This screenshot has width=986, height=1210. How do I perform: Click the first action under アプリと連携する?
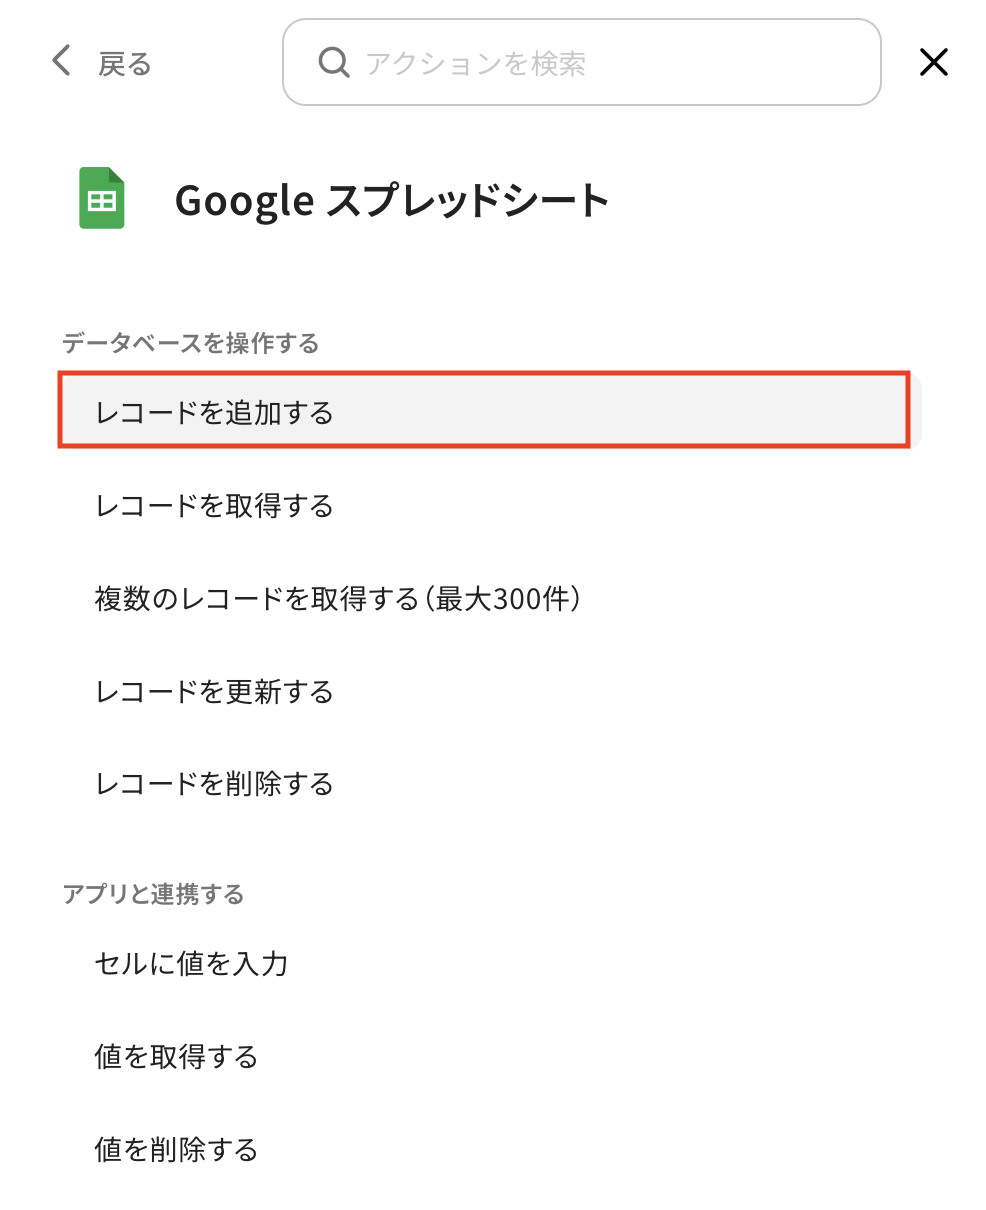coord(191,963)
